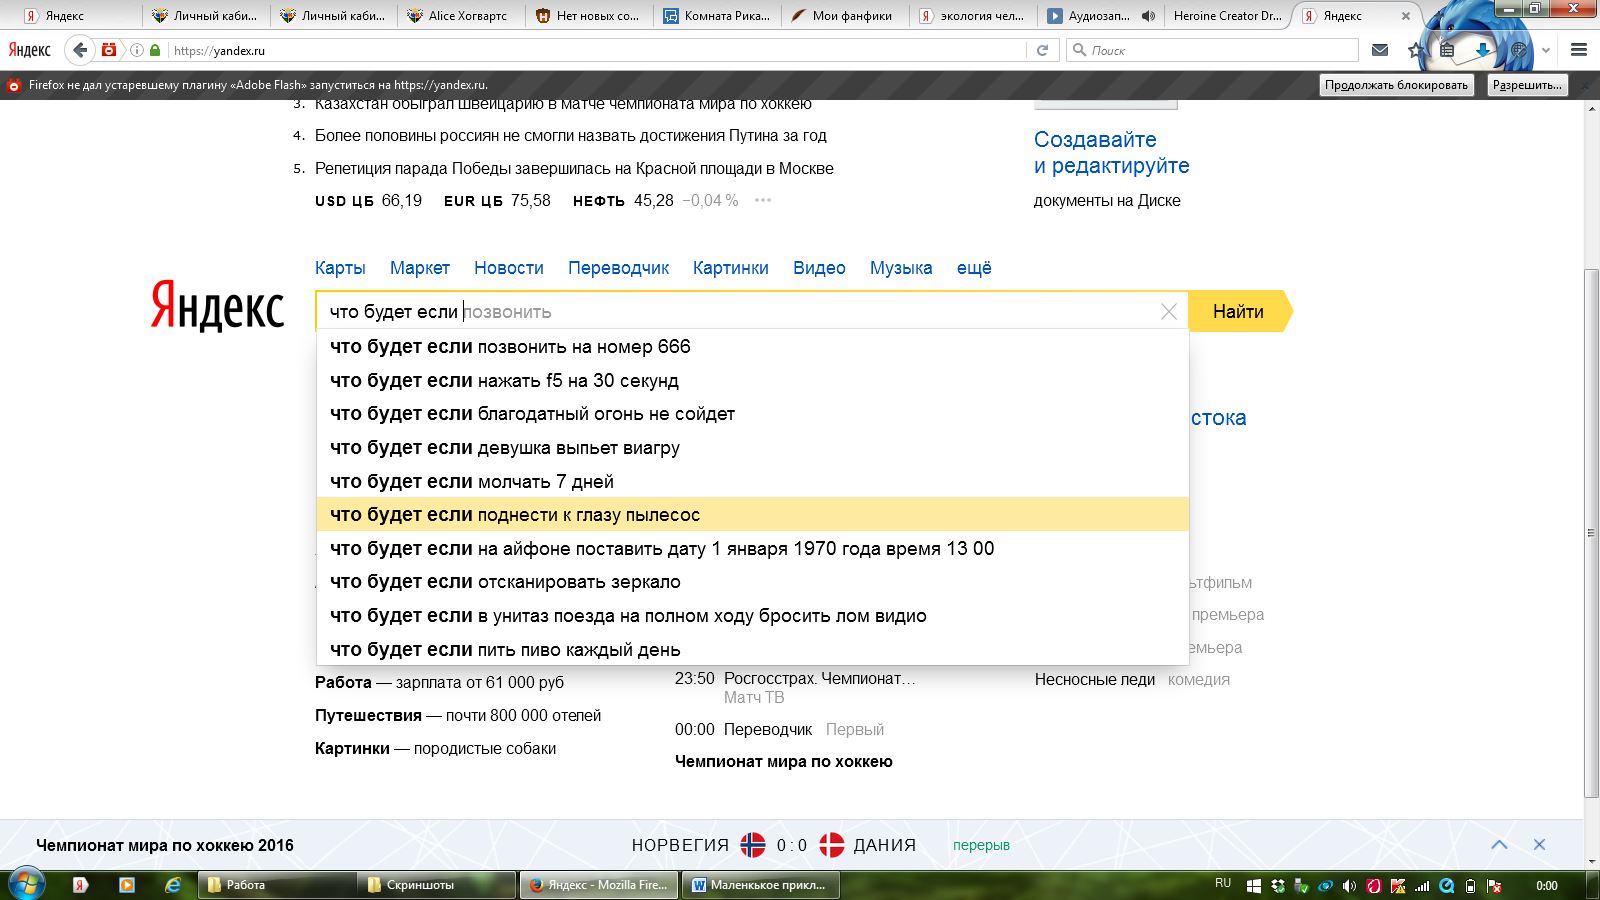Open the Маленькое прикл... Word taskbar button

pyautogui.click(x=760, y=885)
